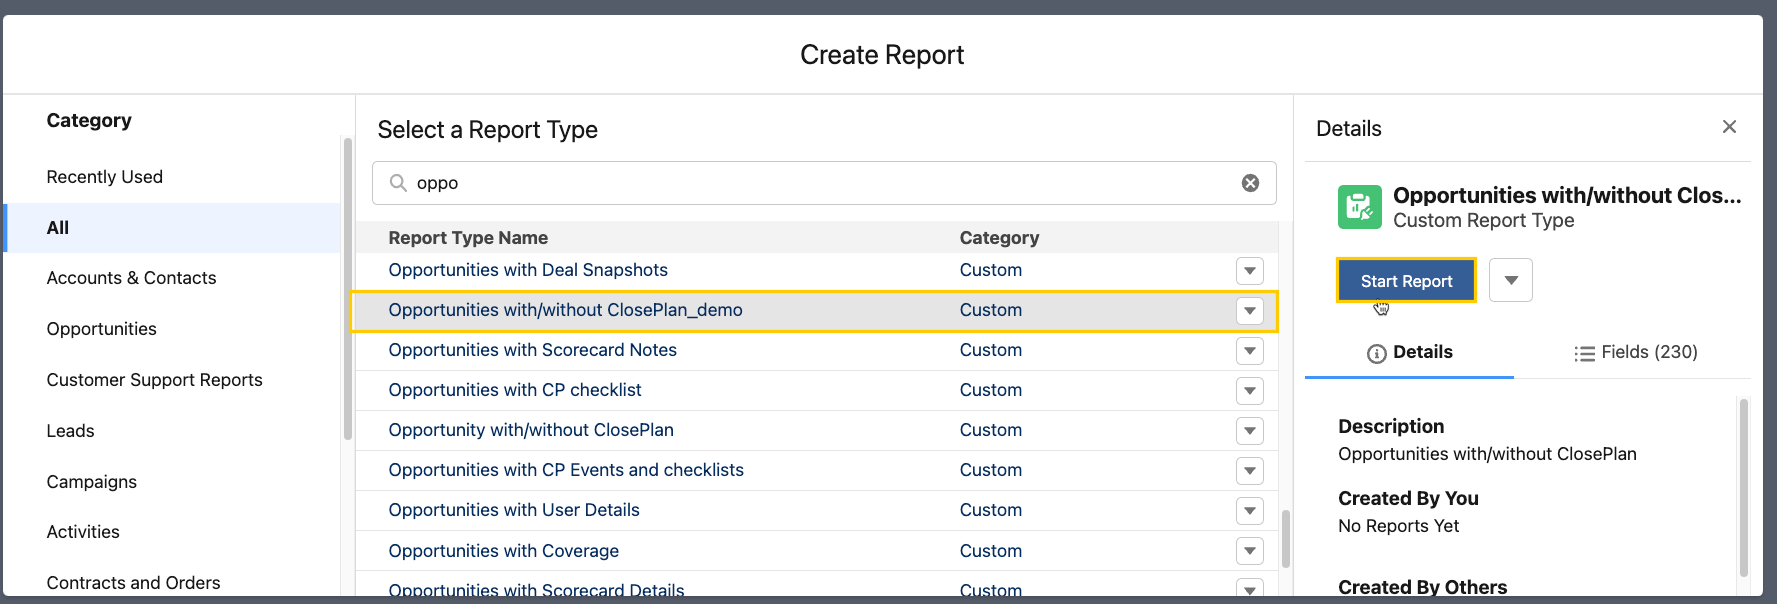1777x604 pixels.
Task: Pick the Accounts & Contacts category
Action: click(131, 278)
